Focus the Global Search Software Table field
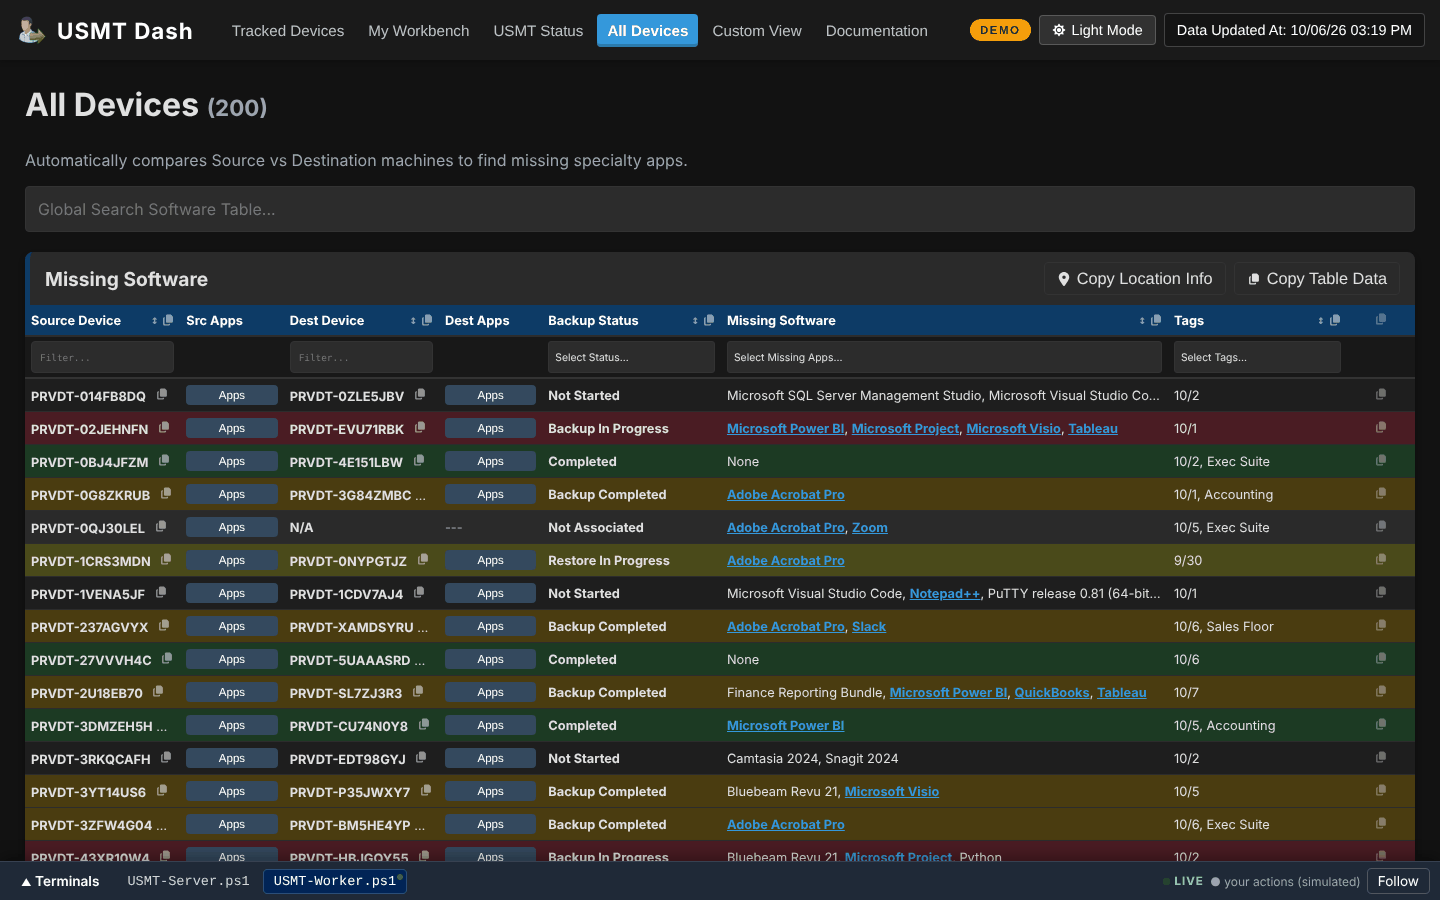Screen dimensions: 1440x900 pos(720,209)
